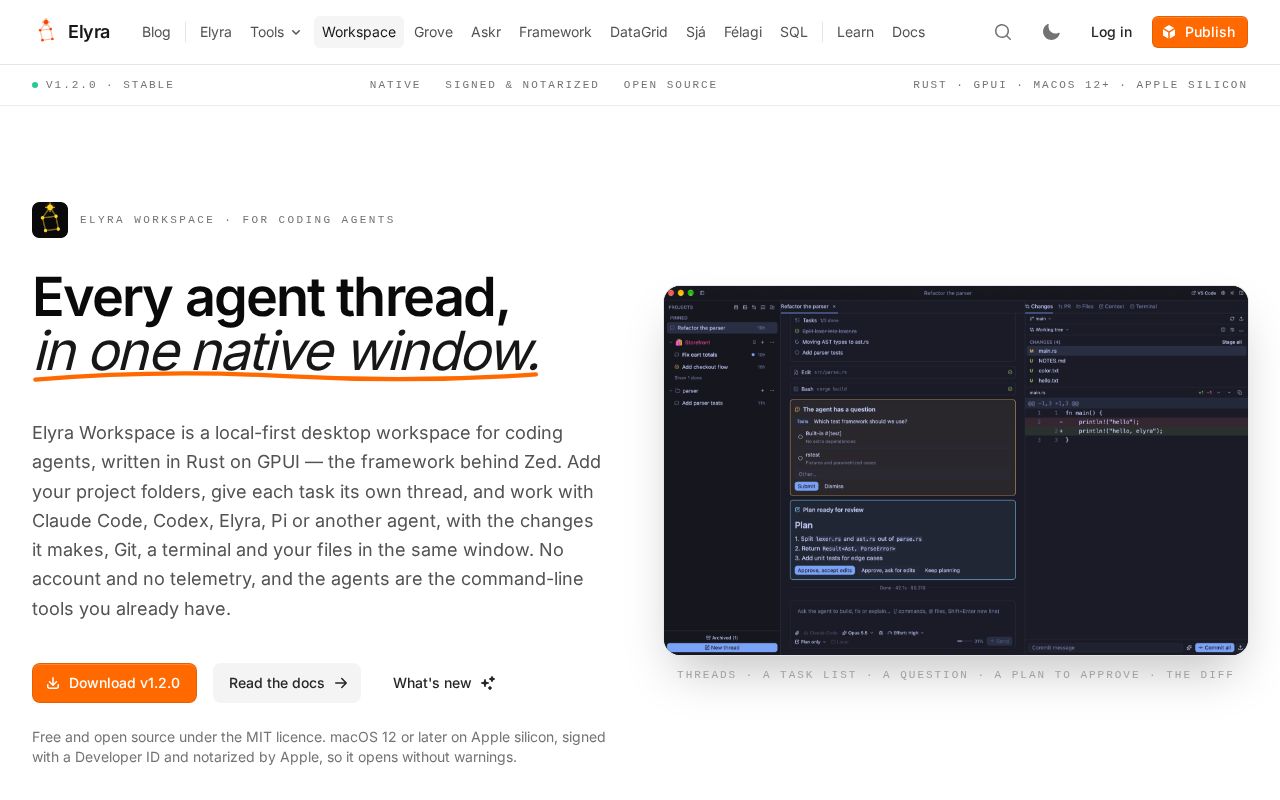Click the Elyra Workspace app icon above the headline
This screenshot has width=1280, height=800.
tap(50, 220)
